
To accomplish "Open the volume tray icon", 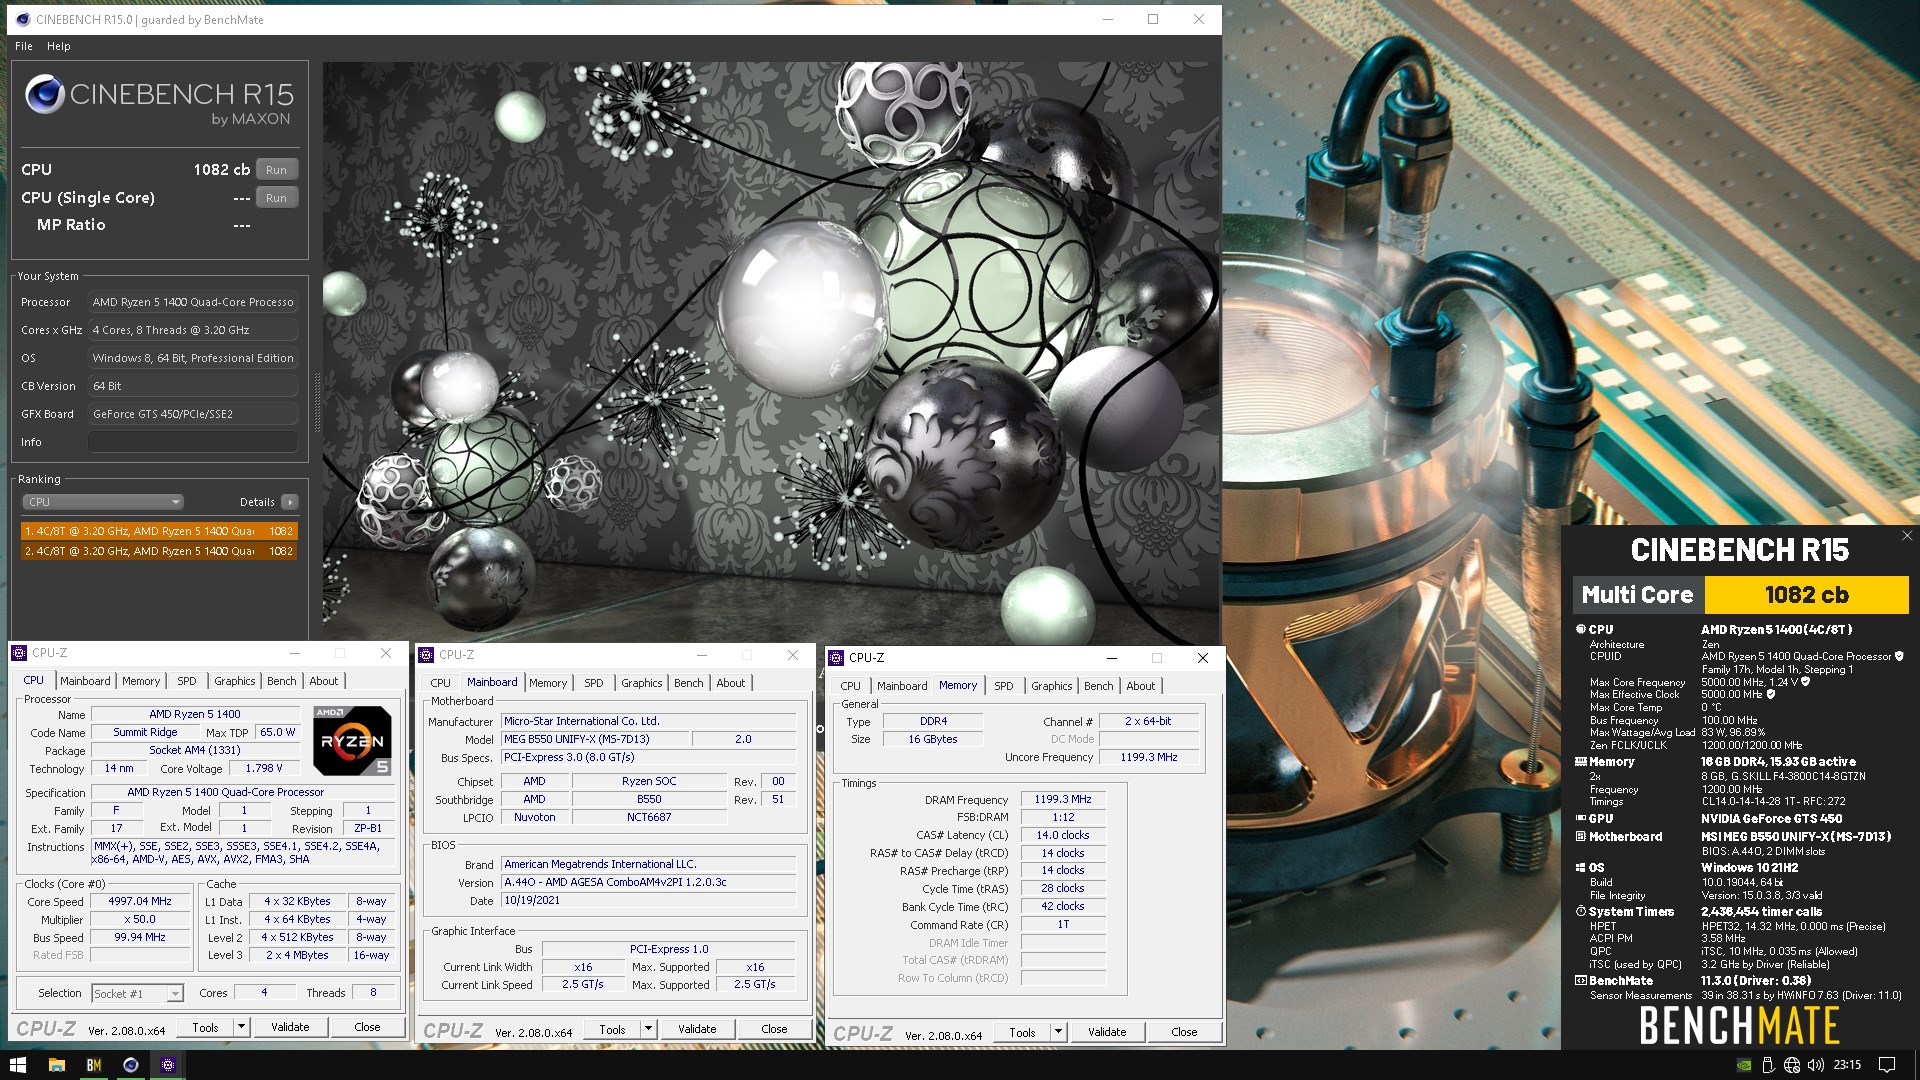I will [1816, 1065].
